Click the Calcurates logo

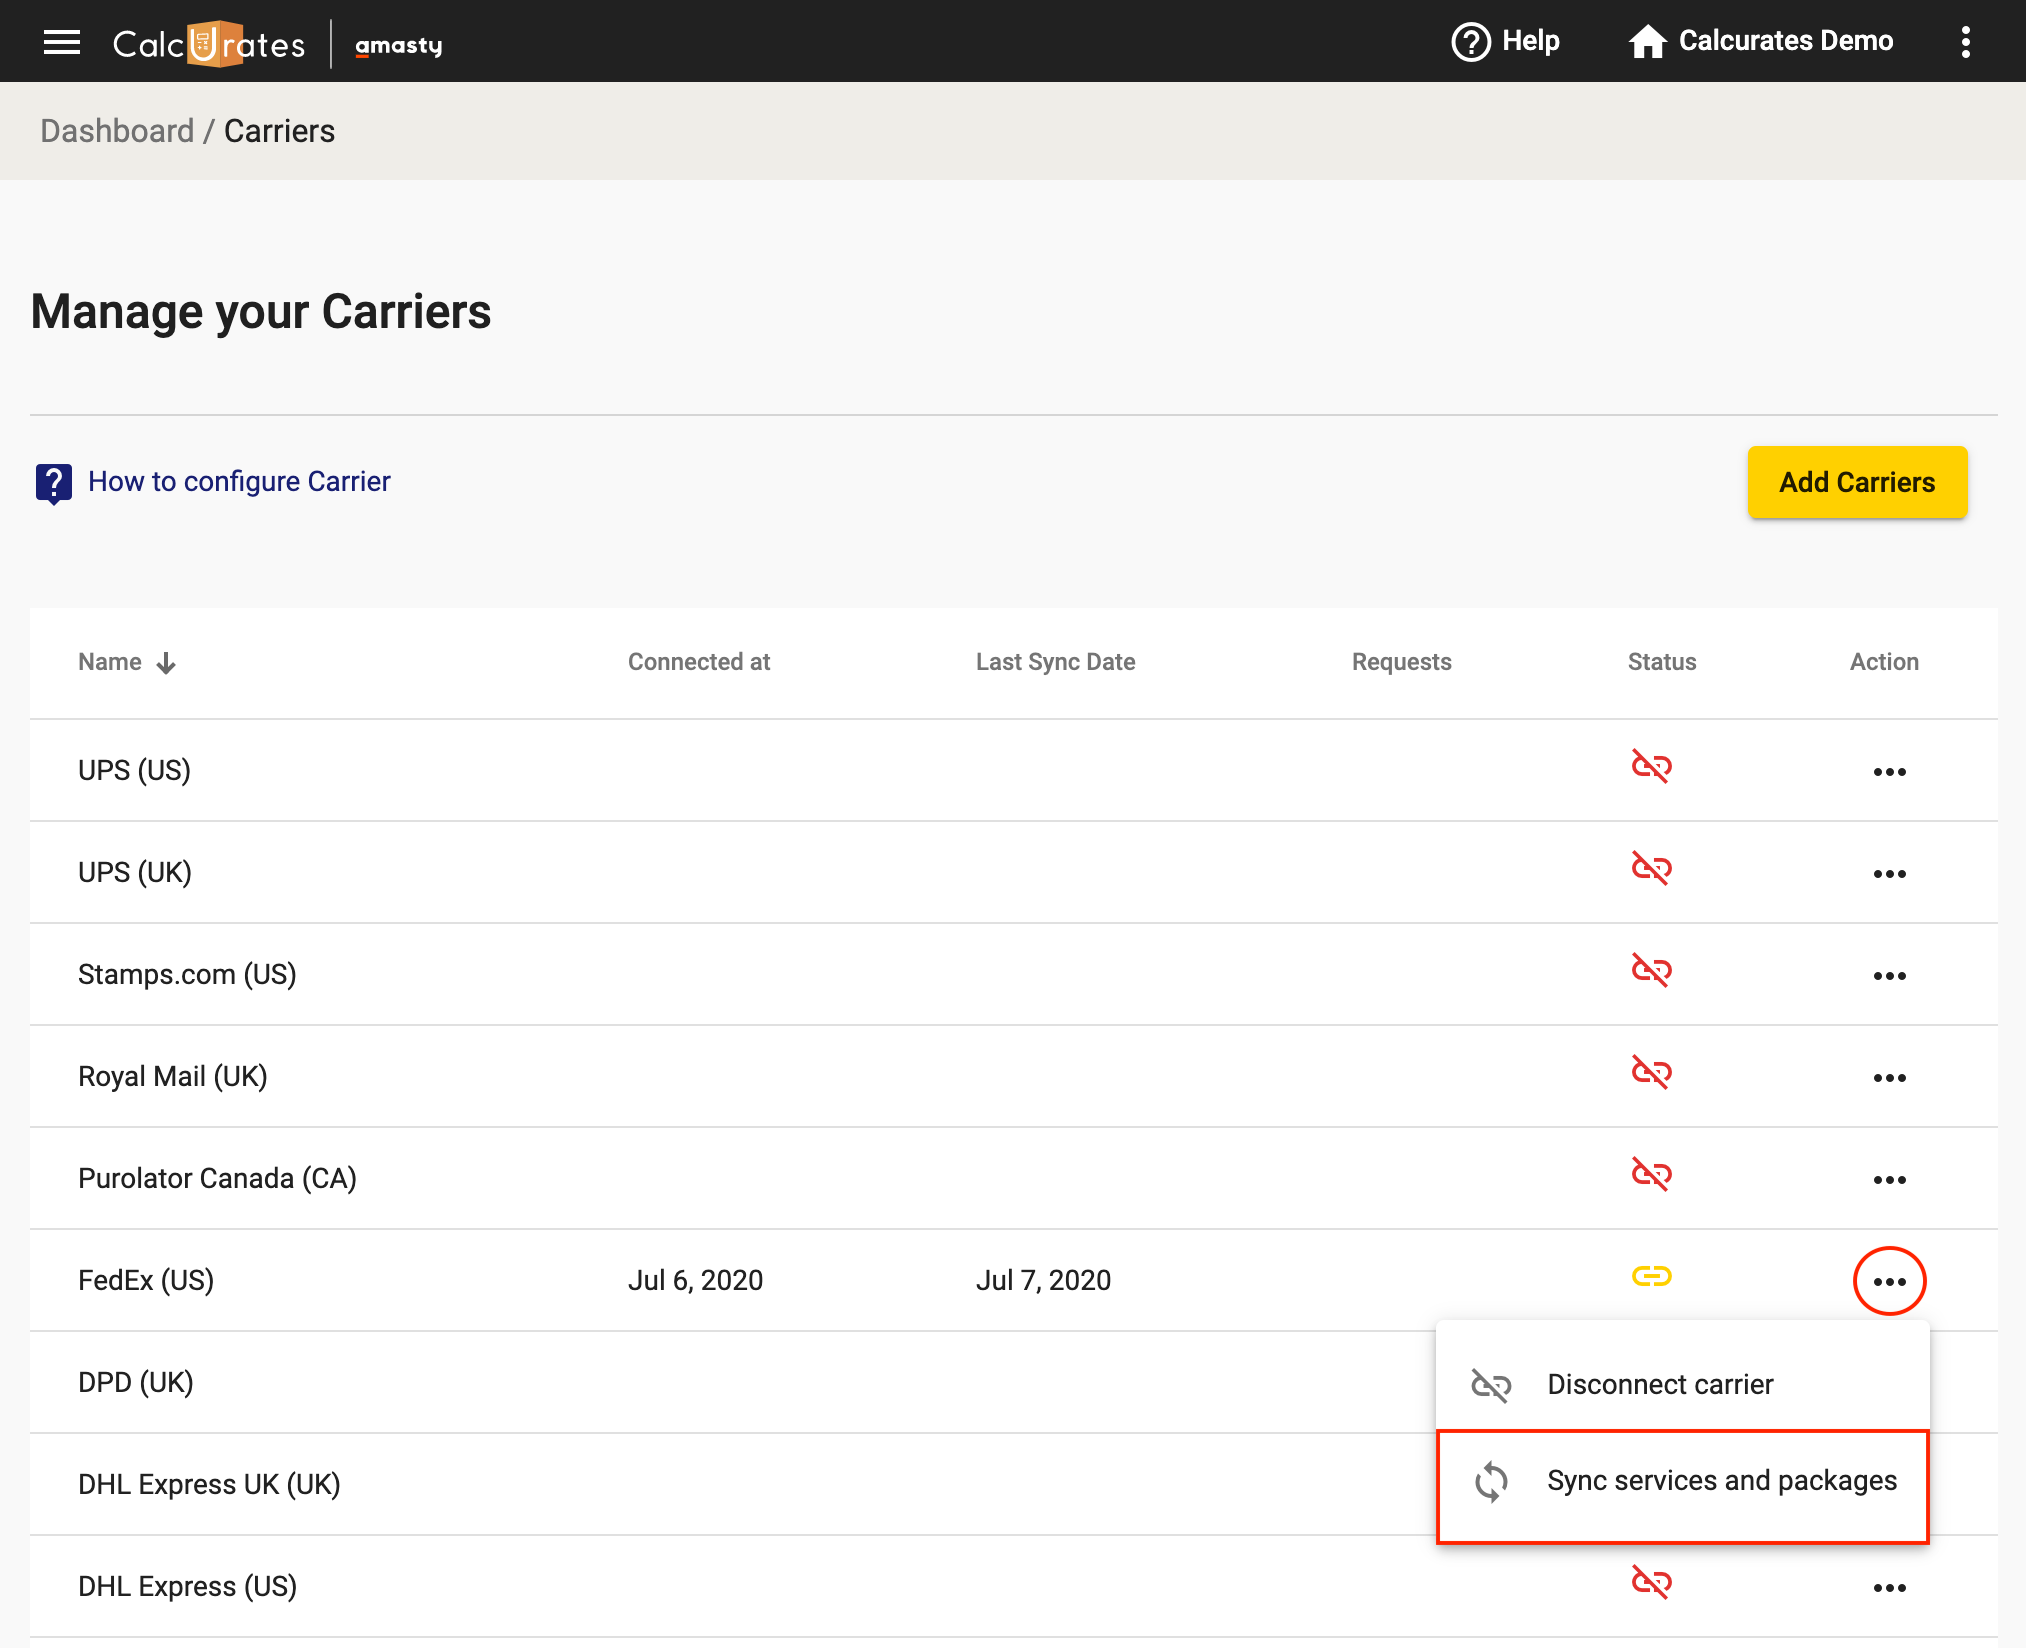pyautogui.click(x=209, y=44)
